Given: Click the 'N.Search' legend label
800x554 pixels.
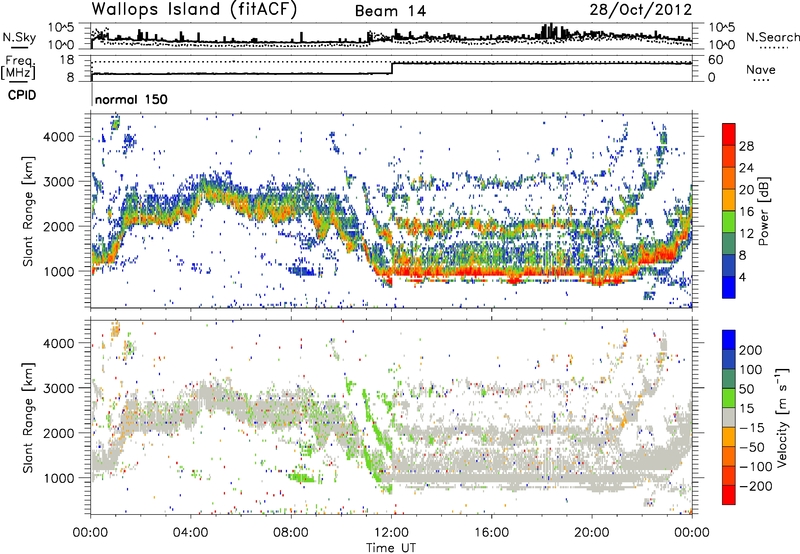Looking at the screenshot, I should pos(772,37).
